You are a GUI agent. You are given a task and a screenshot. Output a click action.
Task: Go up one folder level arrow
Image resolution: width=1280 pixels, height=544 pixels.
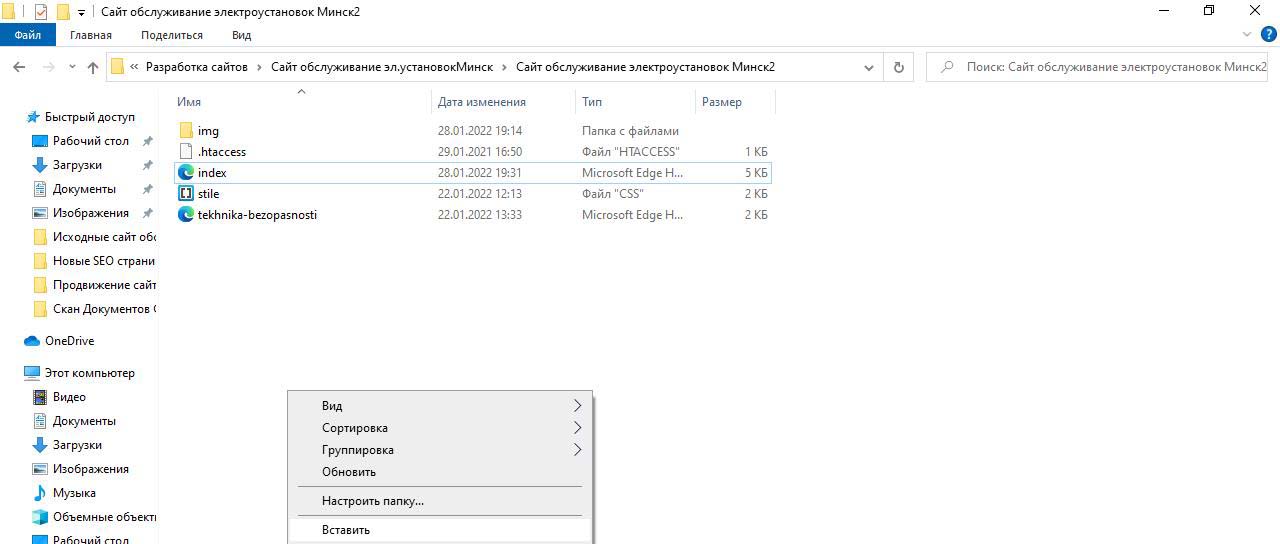click(x=93, y=67)
